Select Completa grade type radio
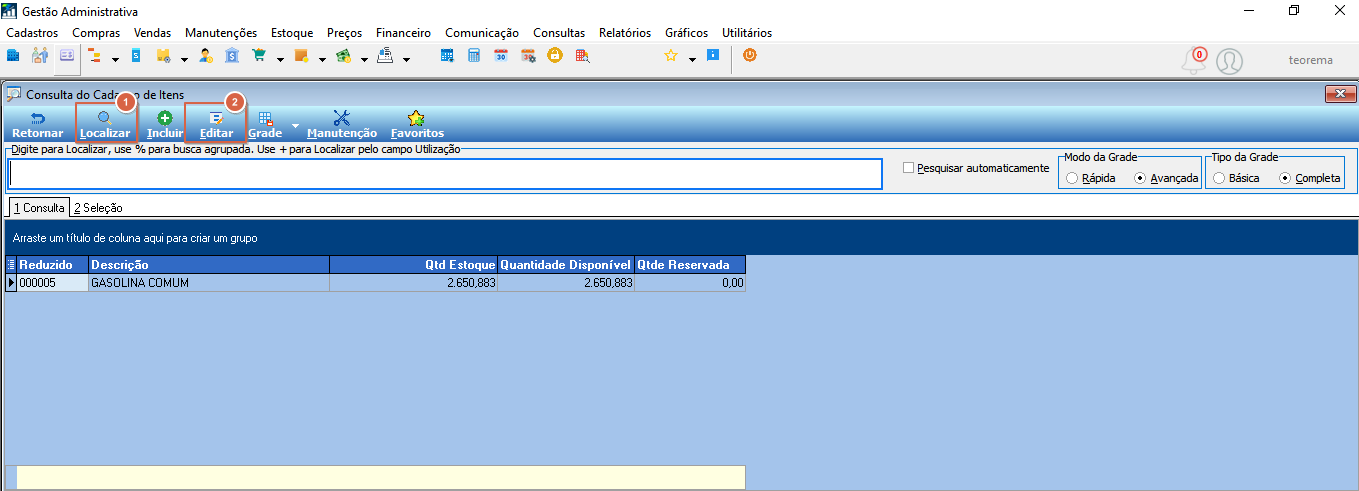The height and width of the screenshot is (491, 1359). (x=1285, y=178)
